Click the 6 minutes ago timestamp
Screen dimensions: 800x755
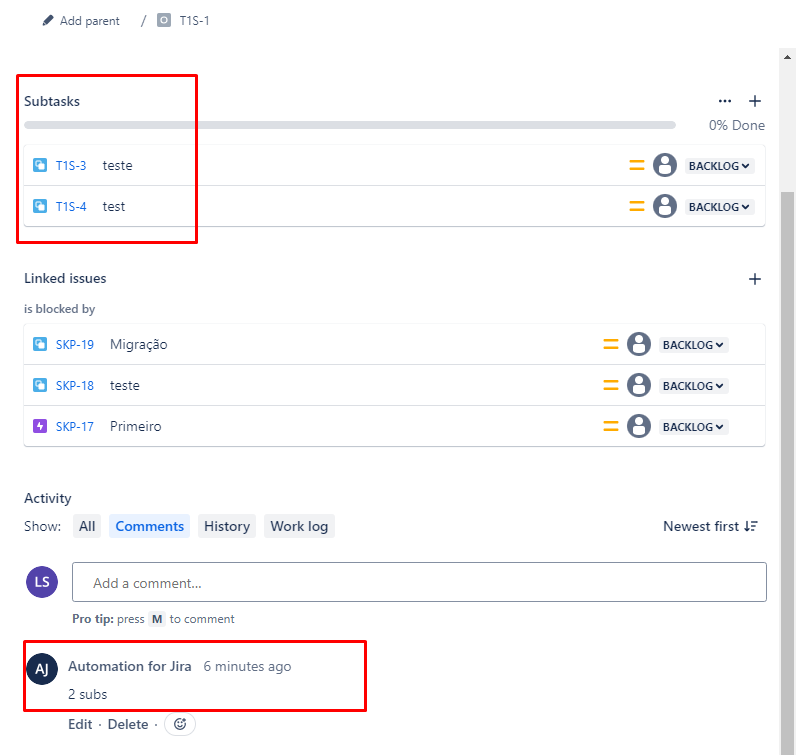coord(247,666)
